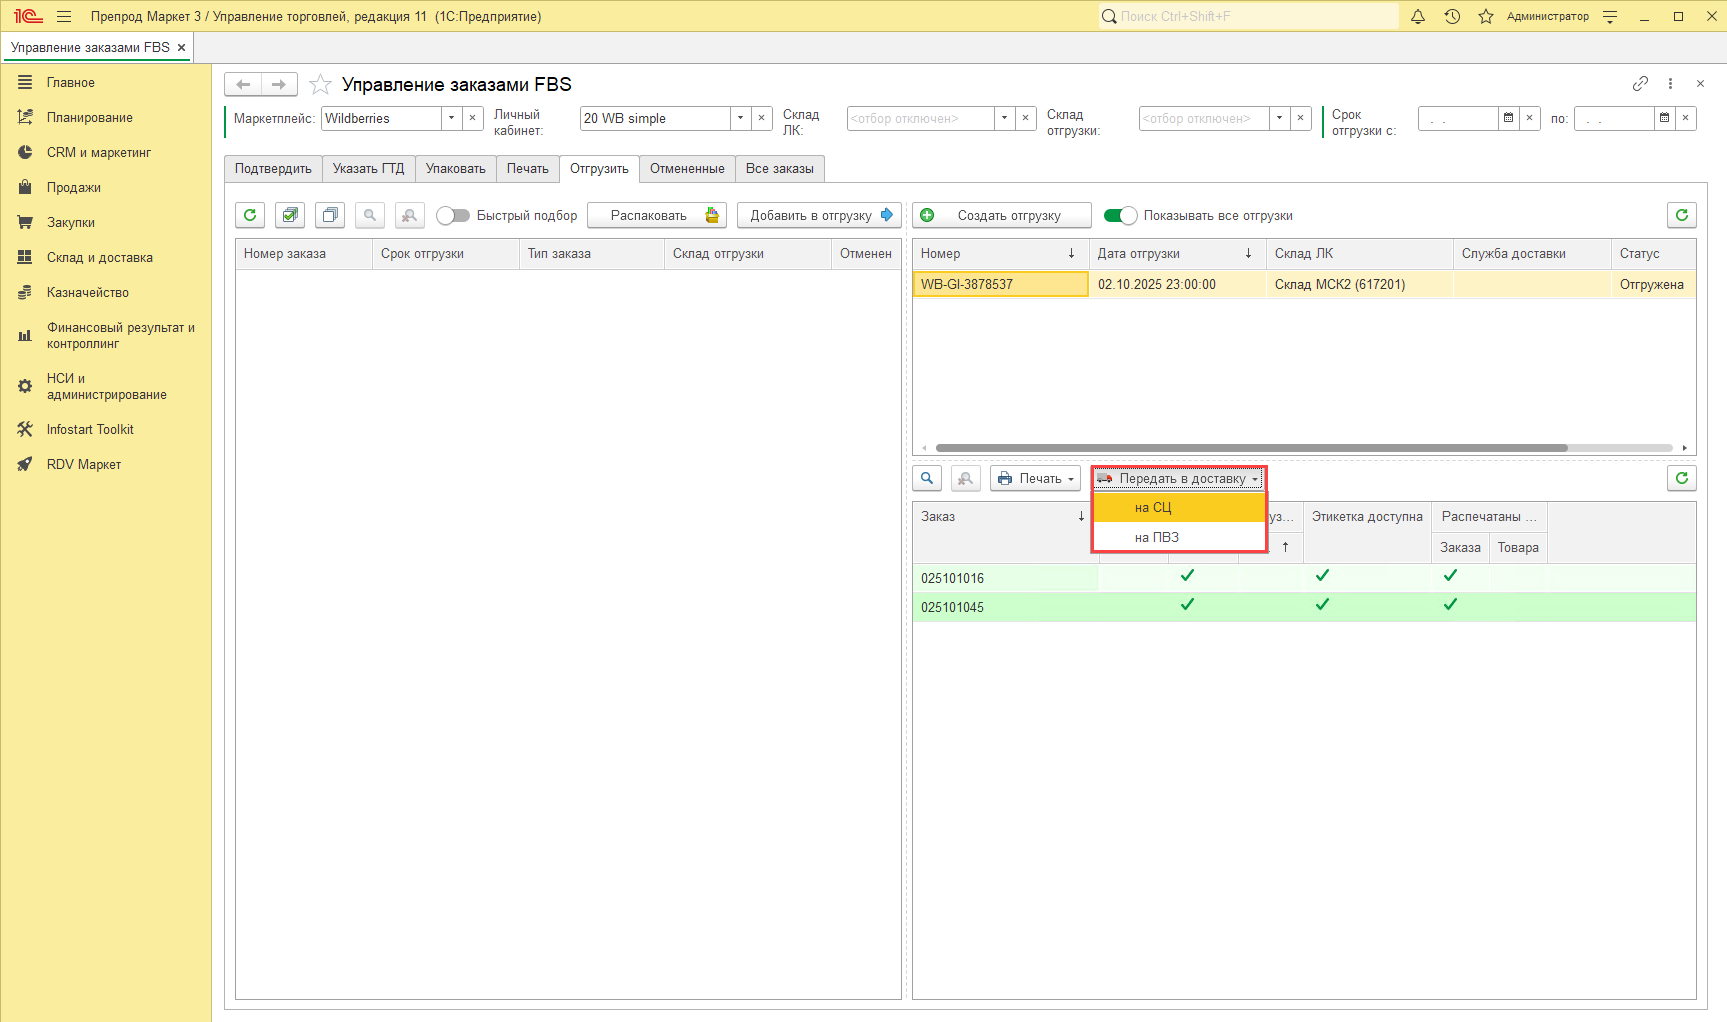Click the select all orders checkmark icon

pyautogui.click(x=290, y=215)
